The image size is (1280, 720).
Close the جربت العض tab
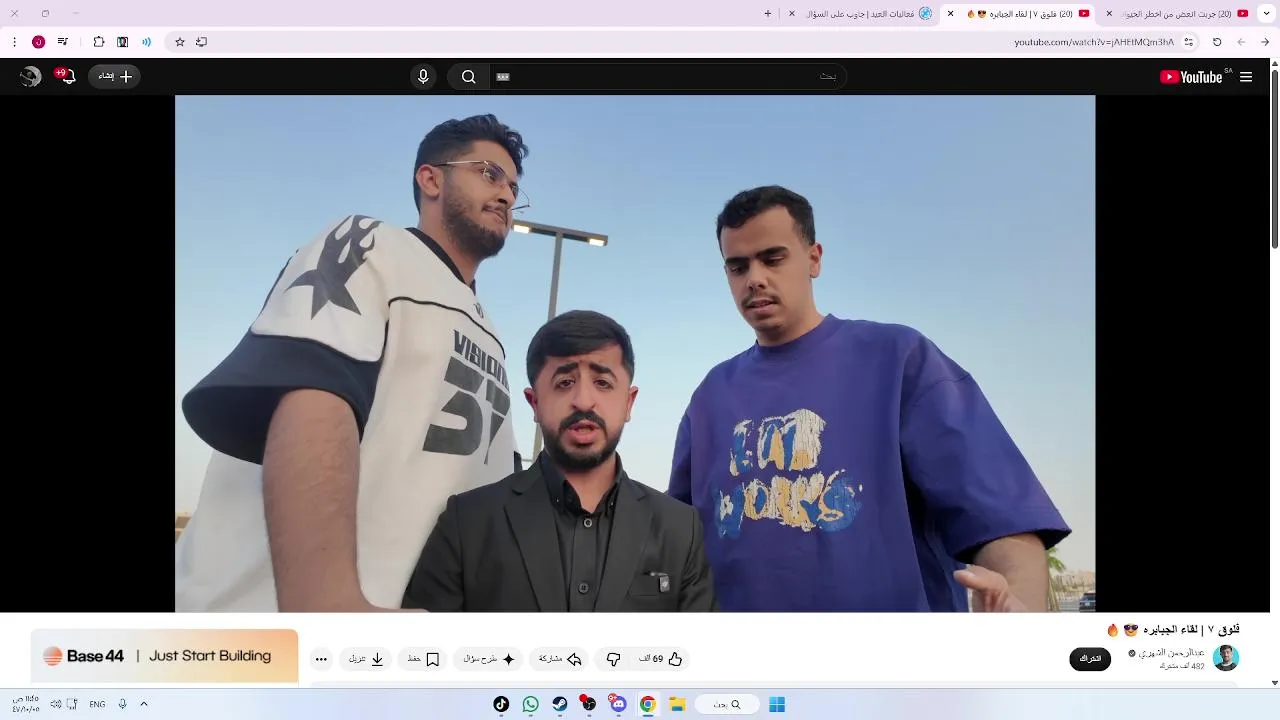point(1109,14)
